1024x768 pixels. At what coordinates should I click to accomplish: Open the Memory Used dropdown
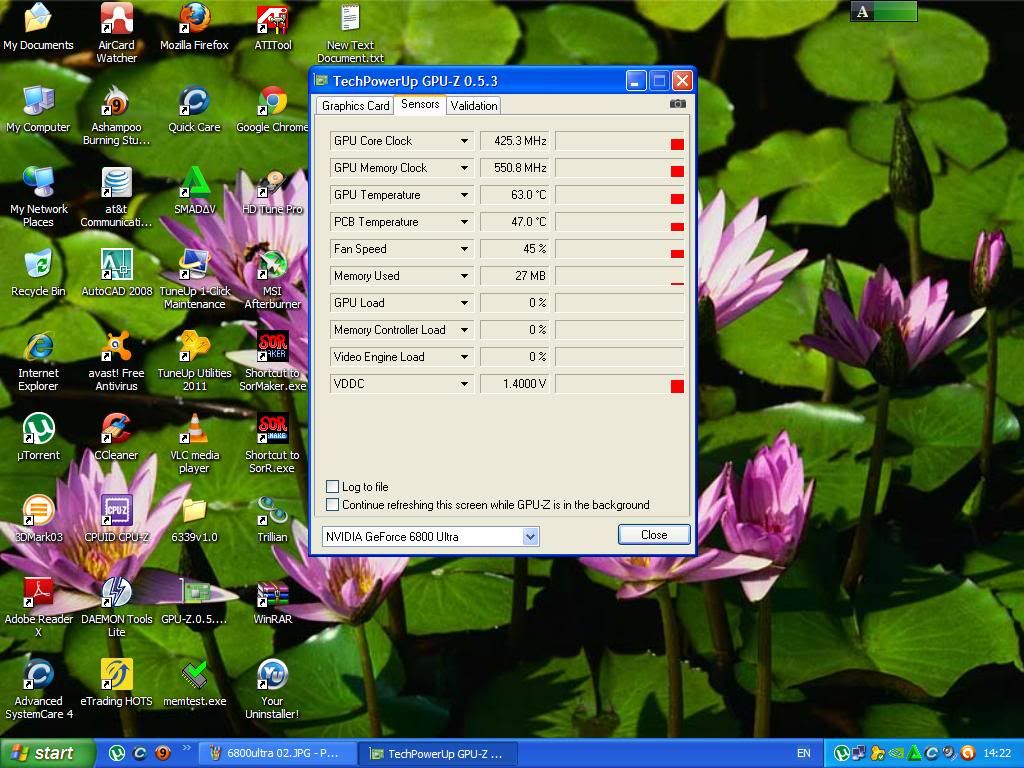click(464, 276)
